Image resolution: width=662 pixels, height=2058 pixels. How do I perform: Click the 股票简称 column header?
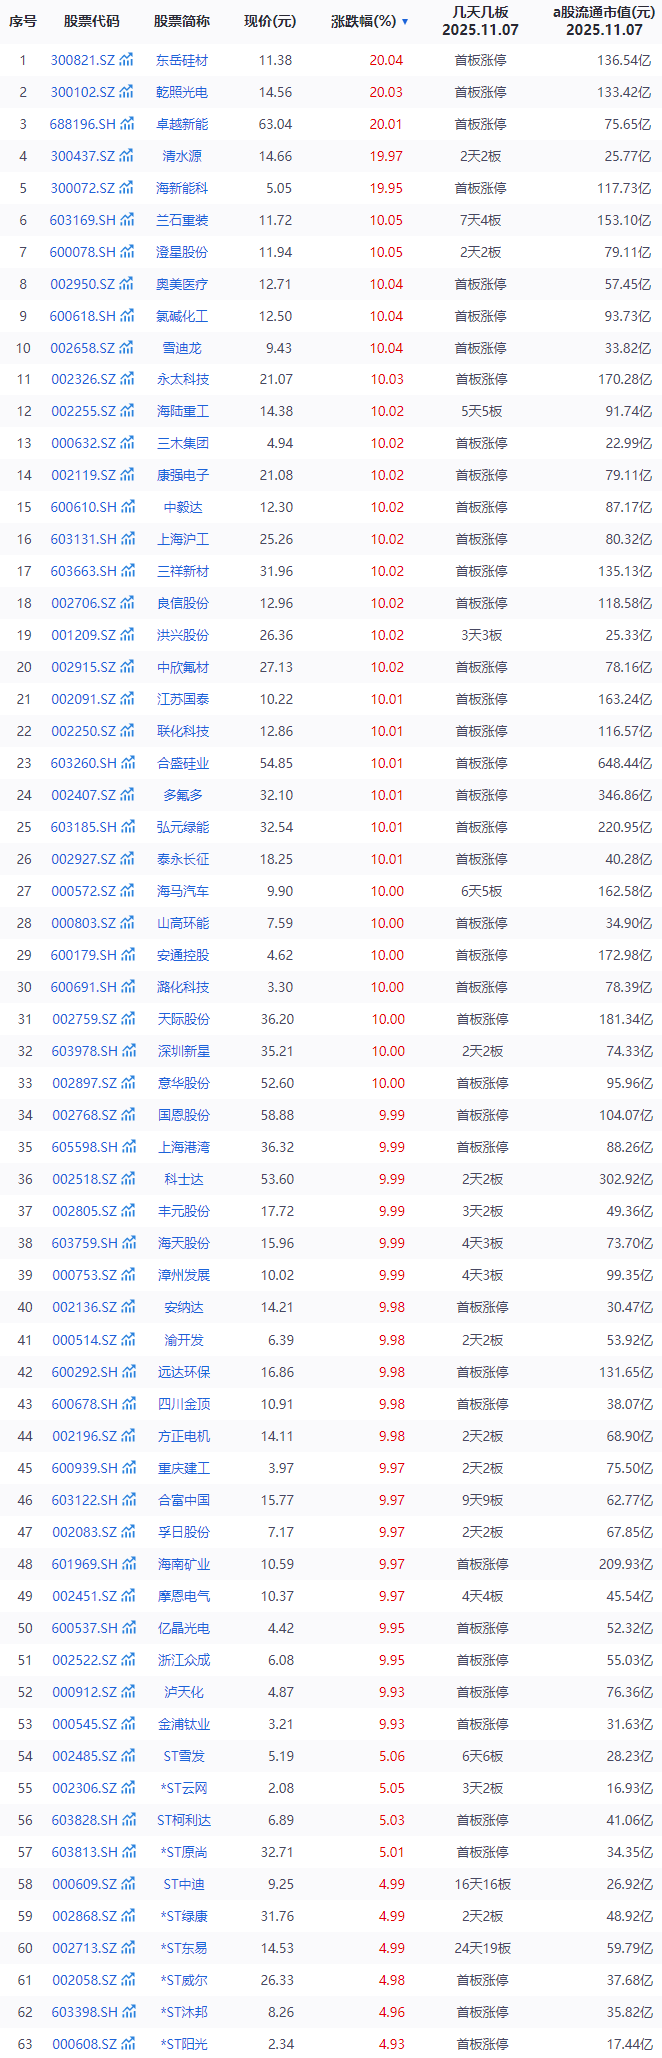tap(182, 21)
